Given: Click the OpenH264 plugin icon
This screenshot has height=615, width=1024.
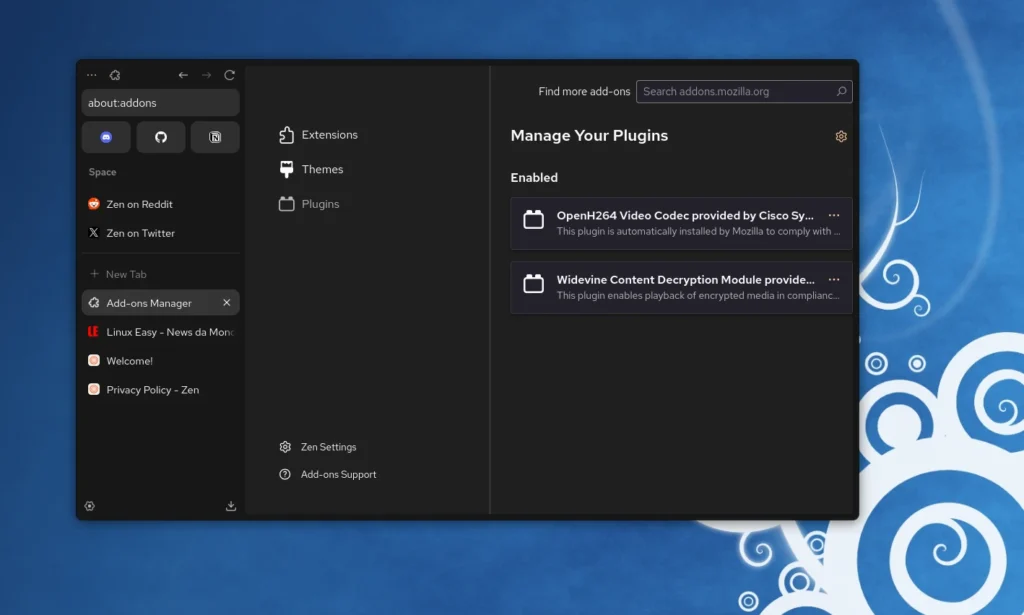Looking at the screenshot, I should pyautogui.click(x=534, y=219).
